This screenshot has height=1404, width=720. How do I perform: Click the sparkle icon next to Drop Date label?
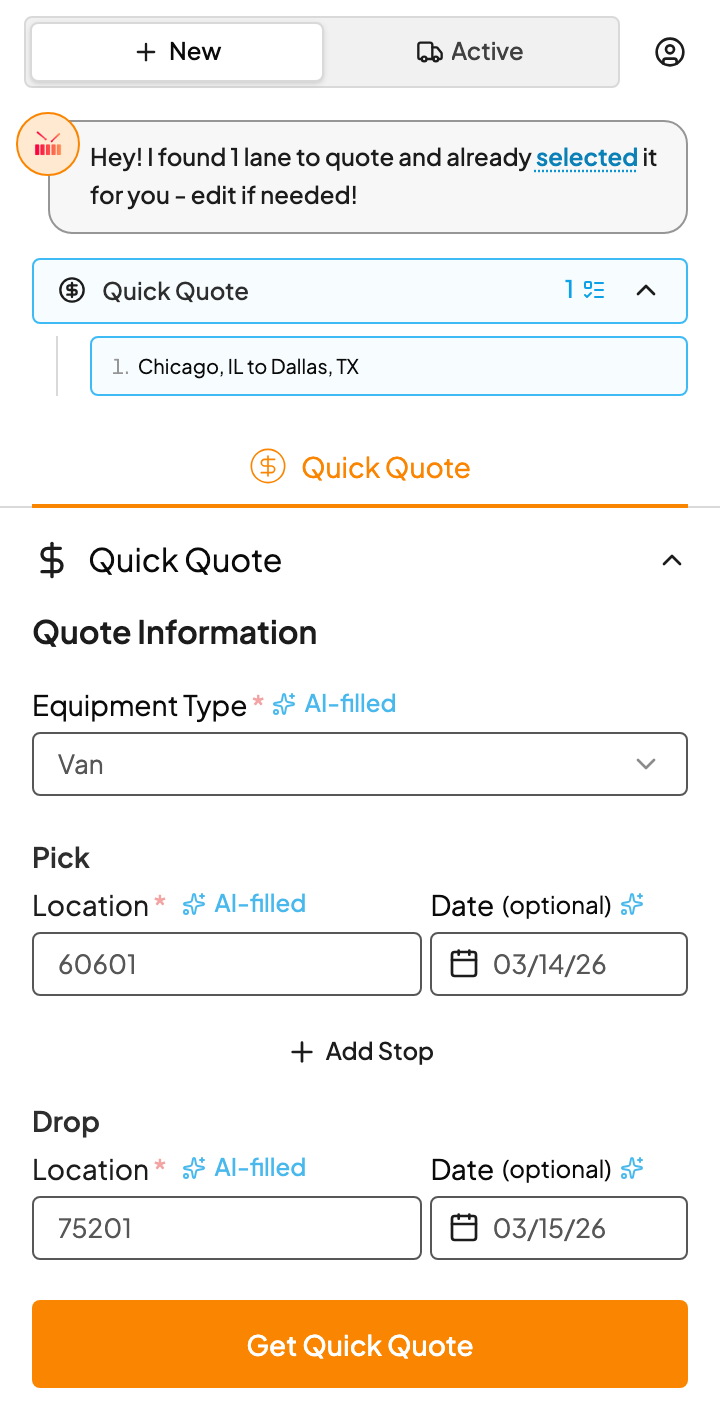point(632,1169)
